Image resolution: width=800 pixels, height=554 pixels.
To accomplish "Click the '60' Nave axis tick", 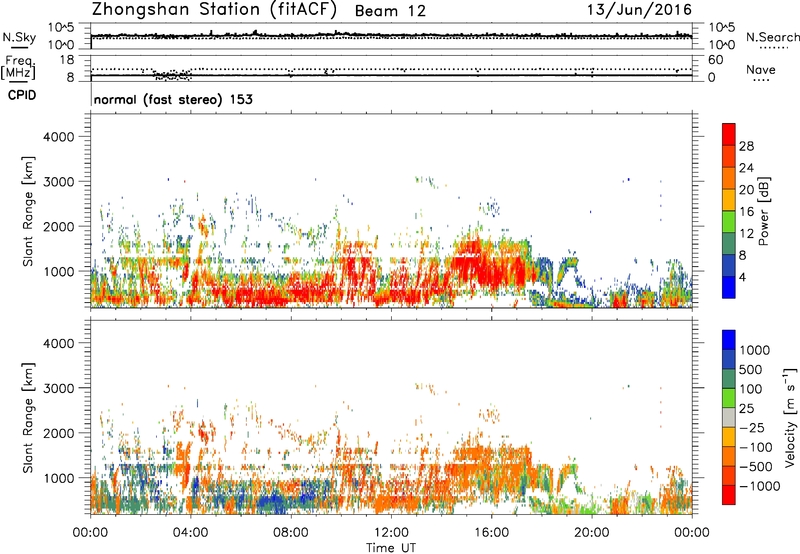I will (x=715, y=60).
